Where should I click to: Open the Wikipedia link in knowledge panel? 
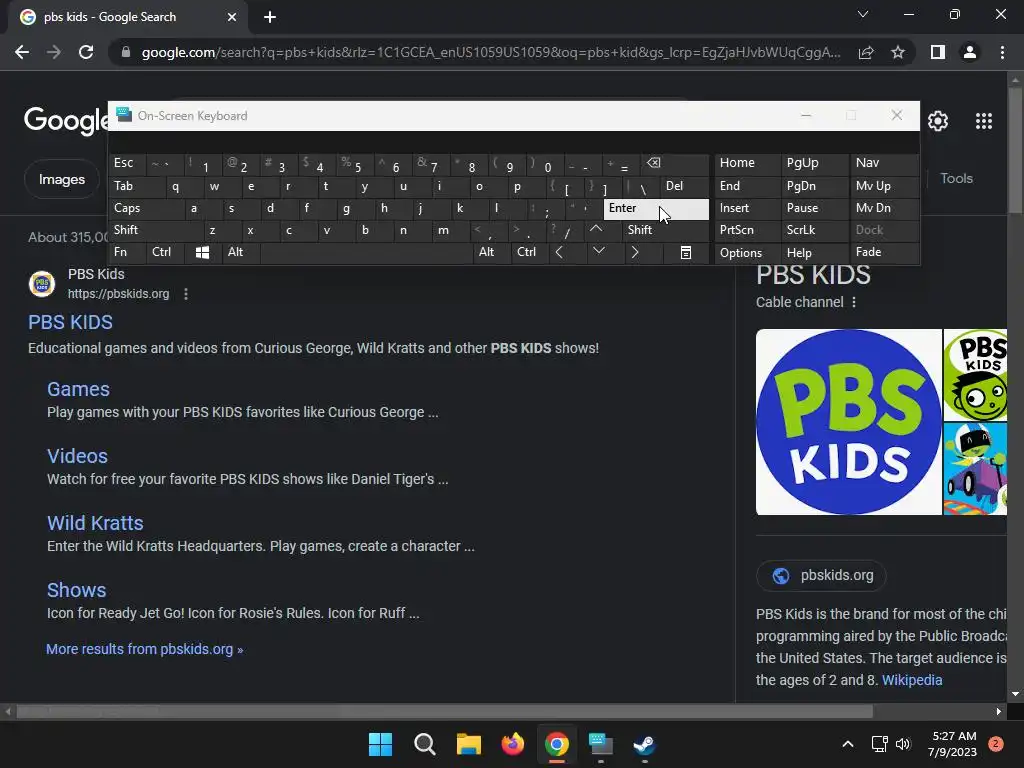[912, 680]
